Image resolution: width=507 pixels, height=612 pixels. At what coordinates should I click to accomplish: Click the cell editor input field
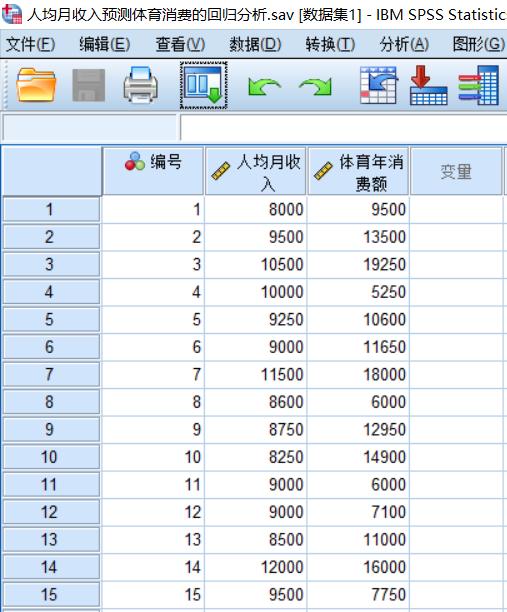(x=343, y=127)
